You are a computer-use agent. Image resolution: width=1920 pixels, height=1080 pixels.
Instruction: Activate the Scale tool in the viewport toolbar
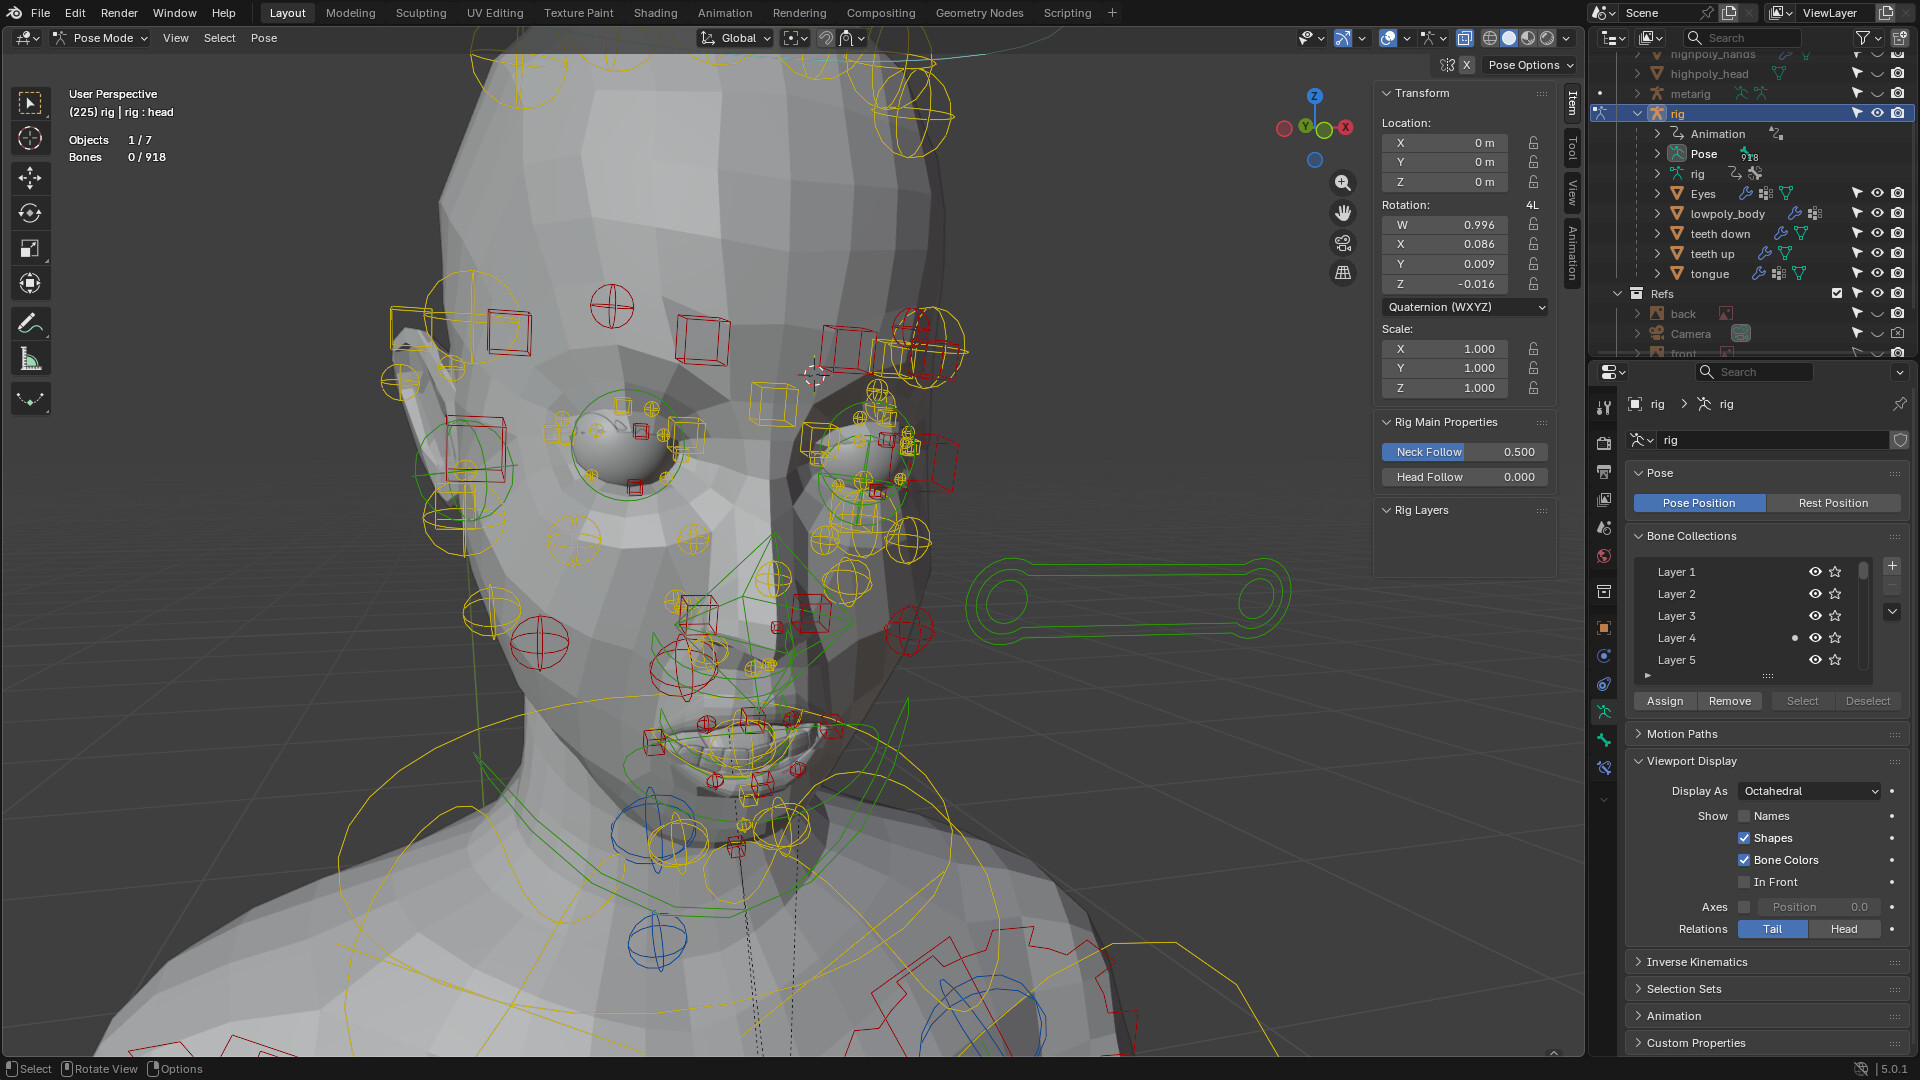click(x=30, y=248)
